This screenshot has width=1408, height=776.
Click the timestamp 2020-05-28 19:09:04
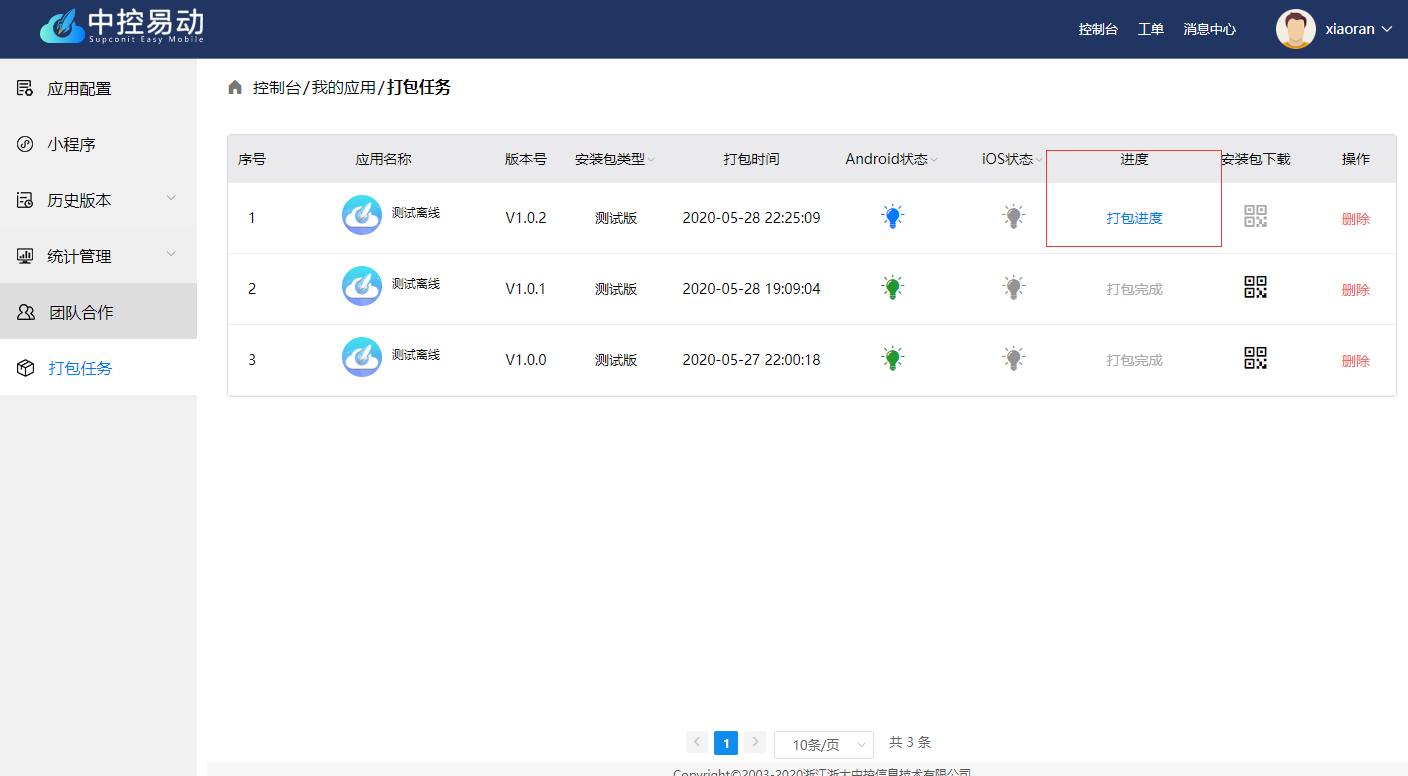(x=751, y=289)
